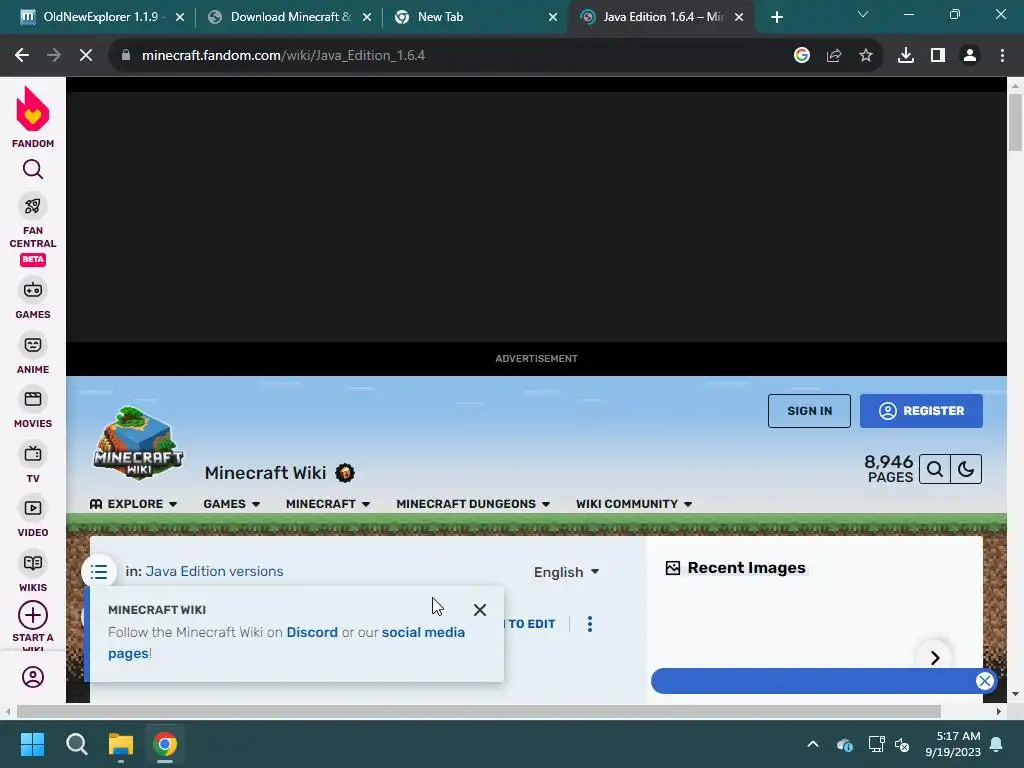Expand the Games navigation menu
Viewport: 1024px width, 768px height.
232,504
